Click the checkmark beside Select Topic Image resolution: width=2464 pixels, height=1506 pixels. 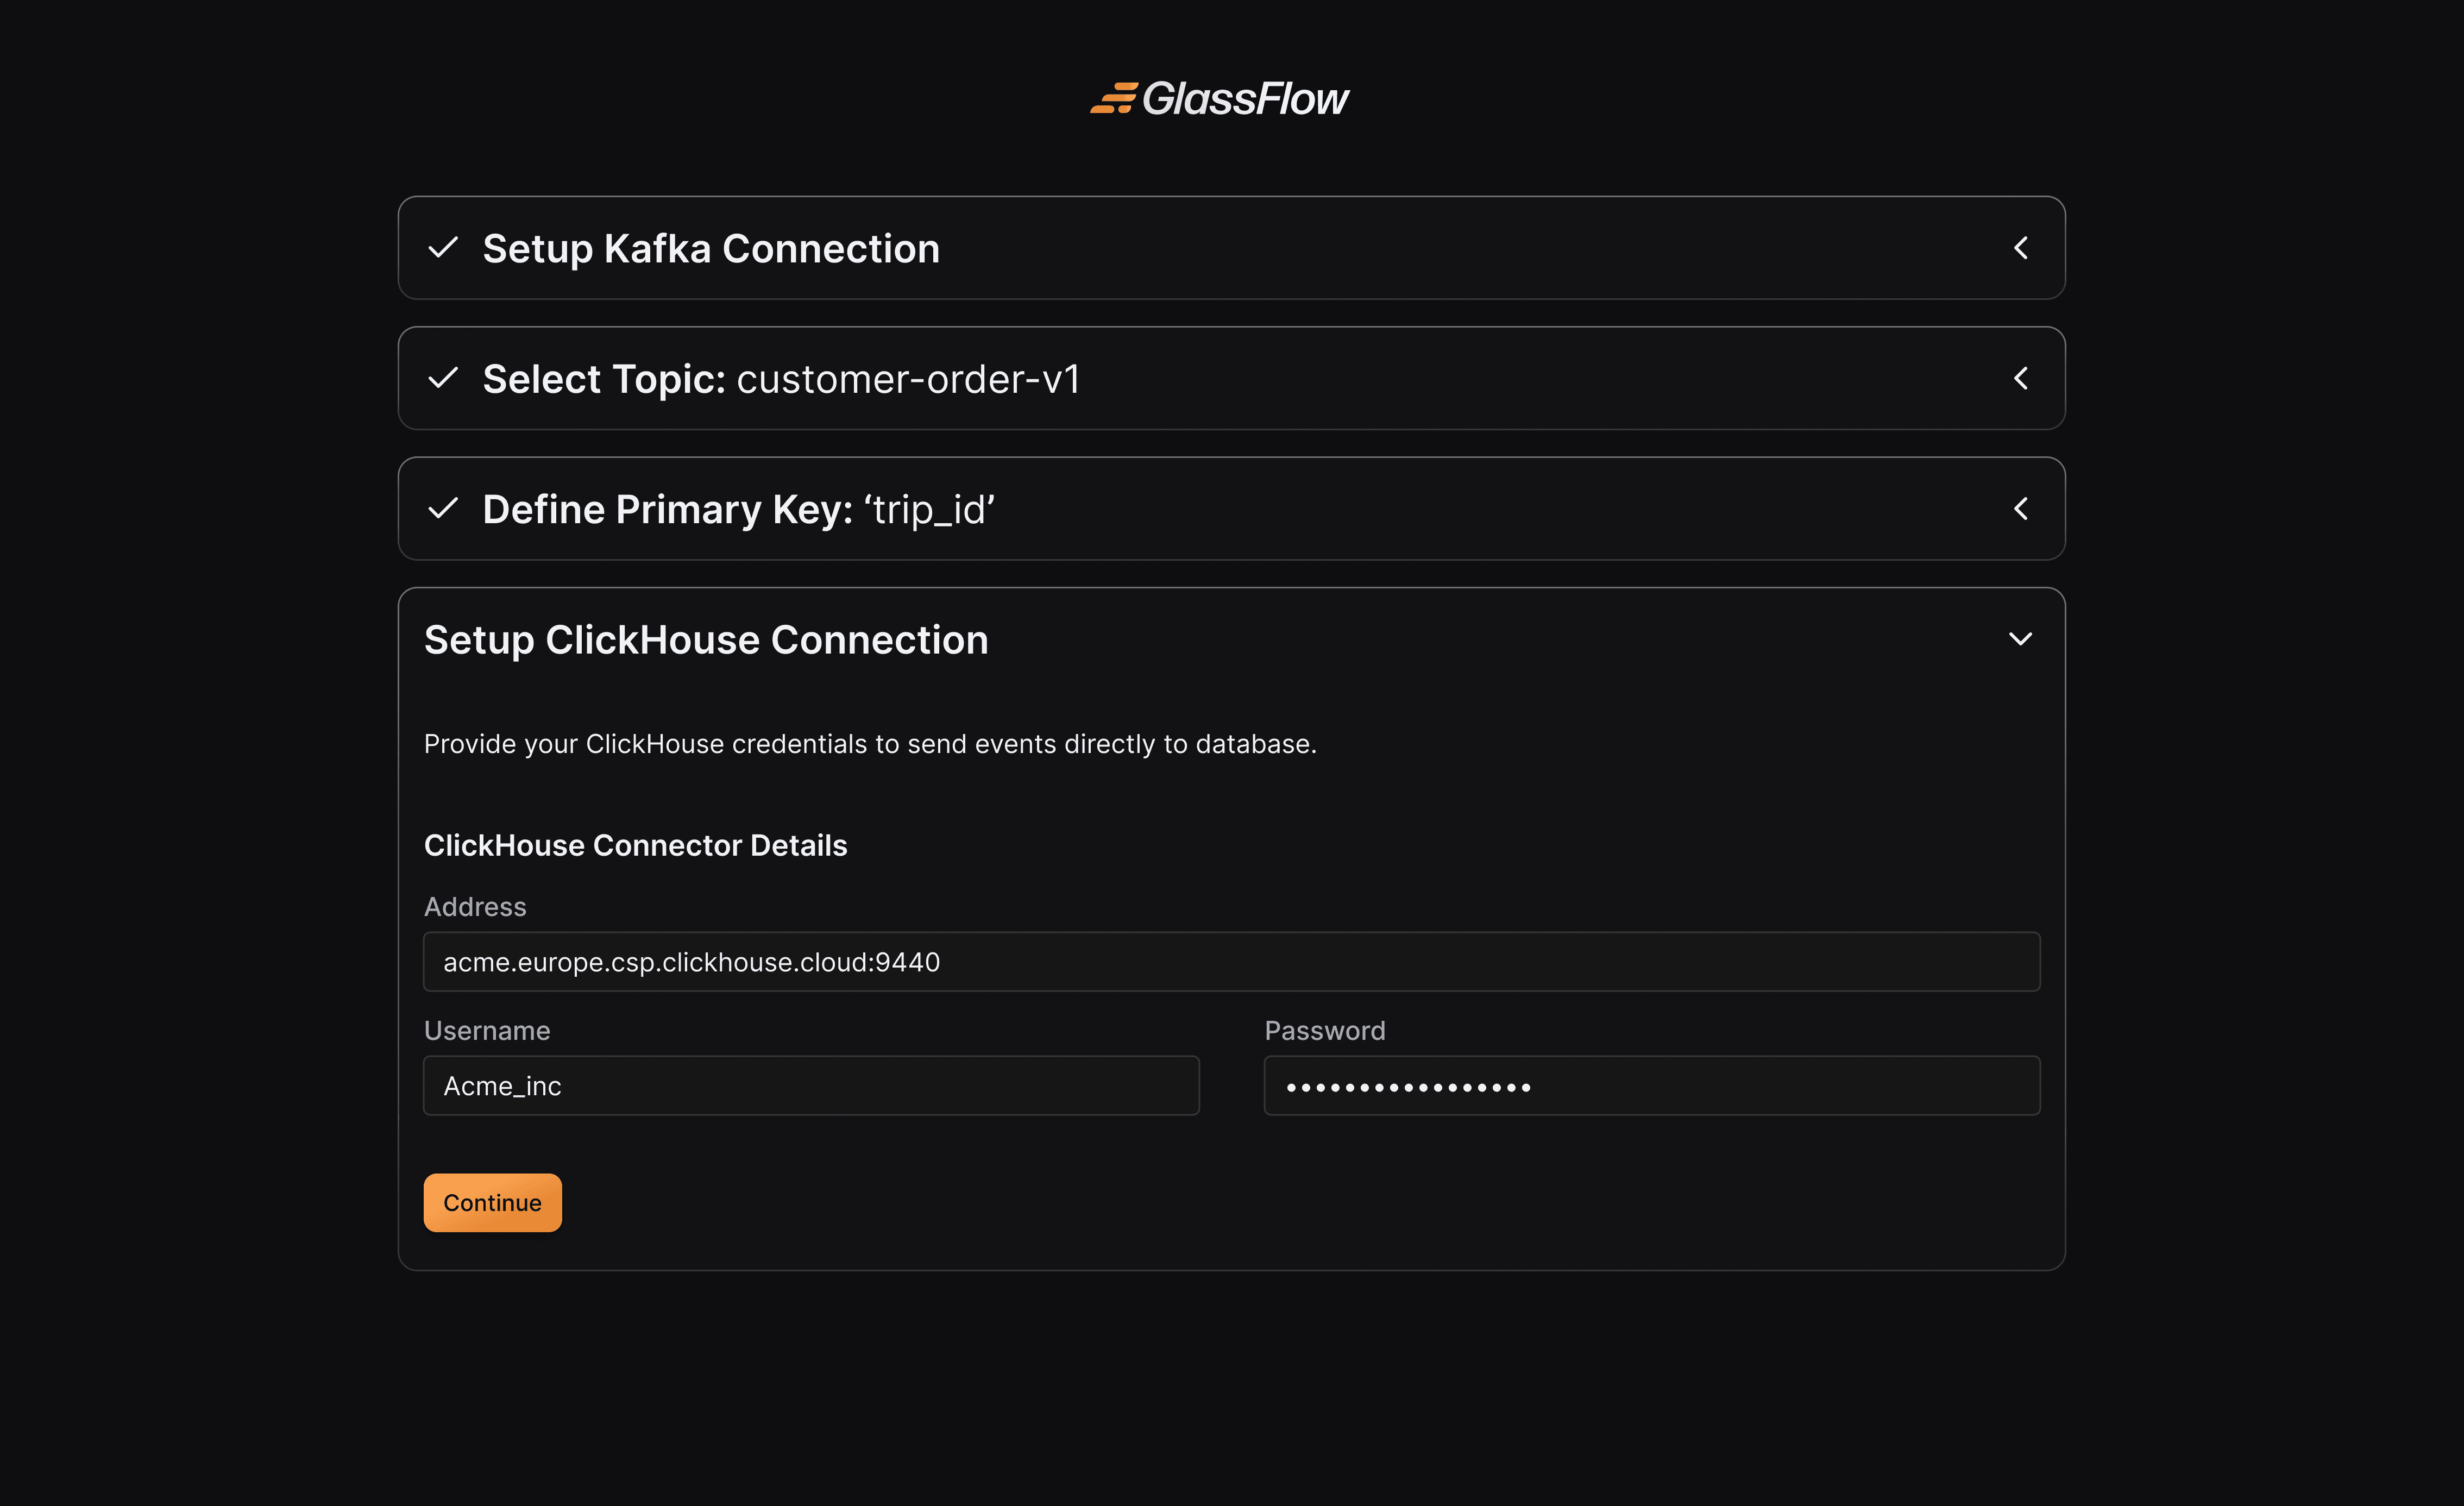click(443, 378)
